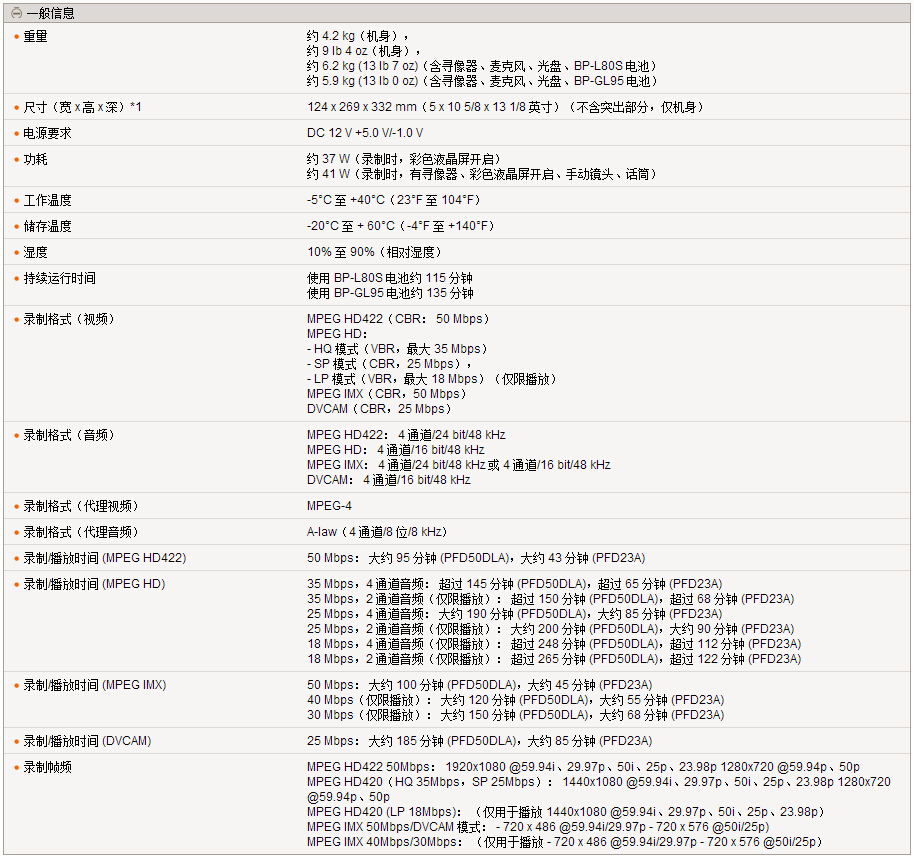914x856 pixels.
Task: Select the 录制格式（音频）row label
Action: (69, 435)
